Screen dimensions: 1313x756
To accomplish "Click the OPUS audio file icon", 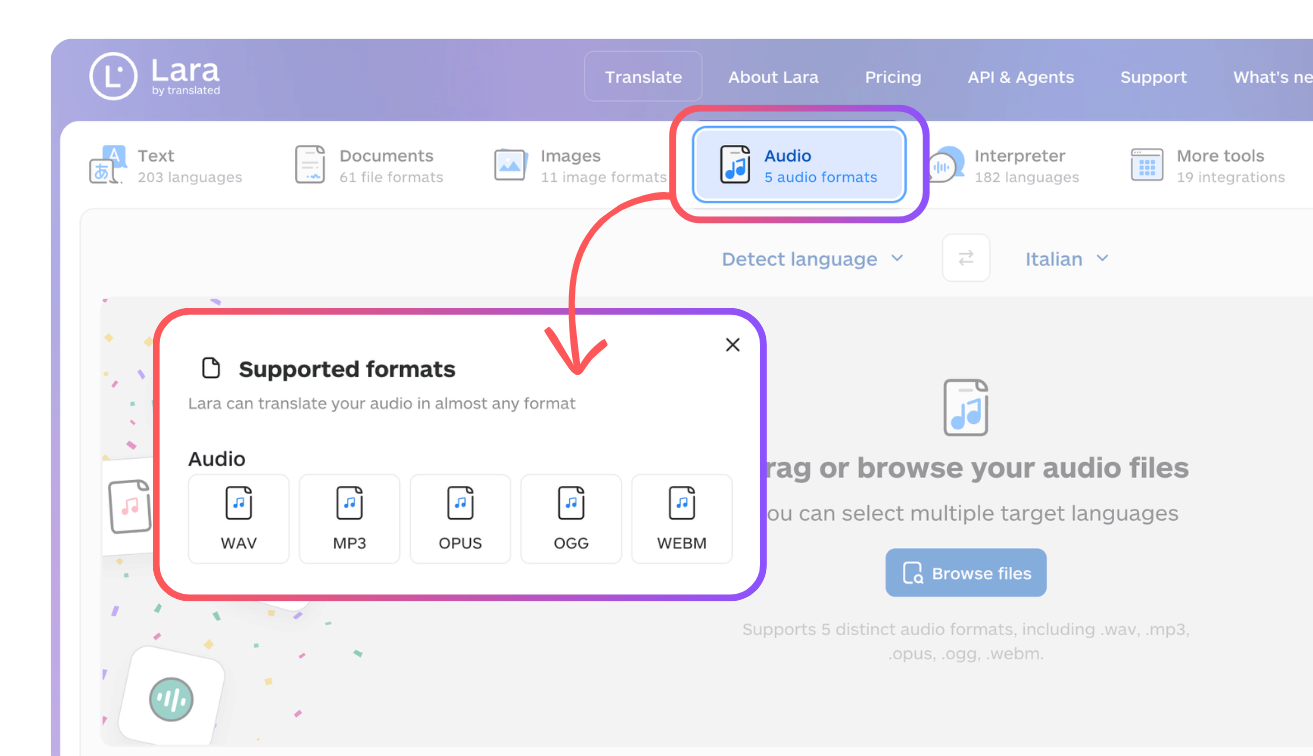I will click(x=460, y=503).
